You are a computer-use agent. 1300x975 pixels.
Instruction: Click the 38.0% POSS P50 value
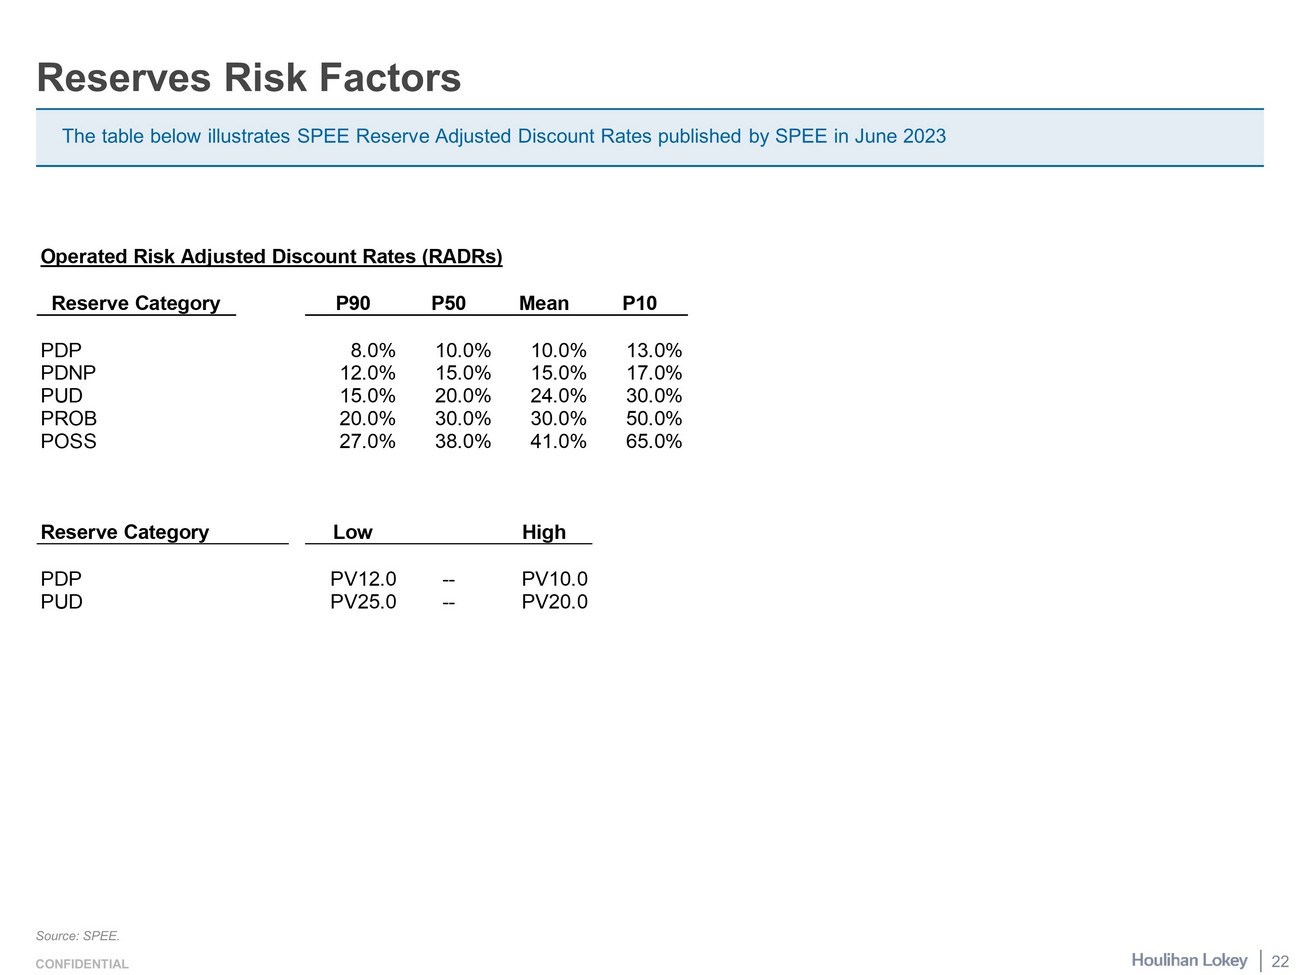point(462,442)
